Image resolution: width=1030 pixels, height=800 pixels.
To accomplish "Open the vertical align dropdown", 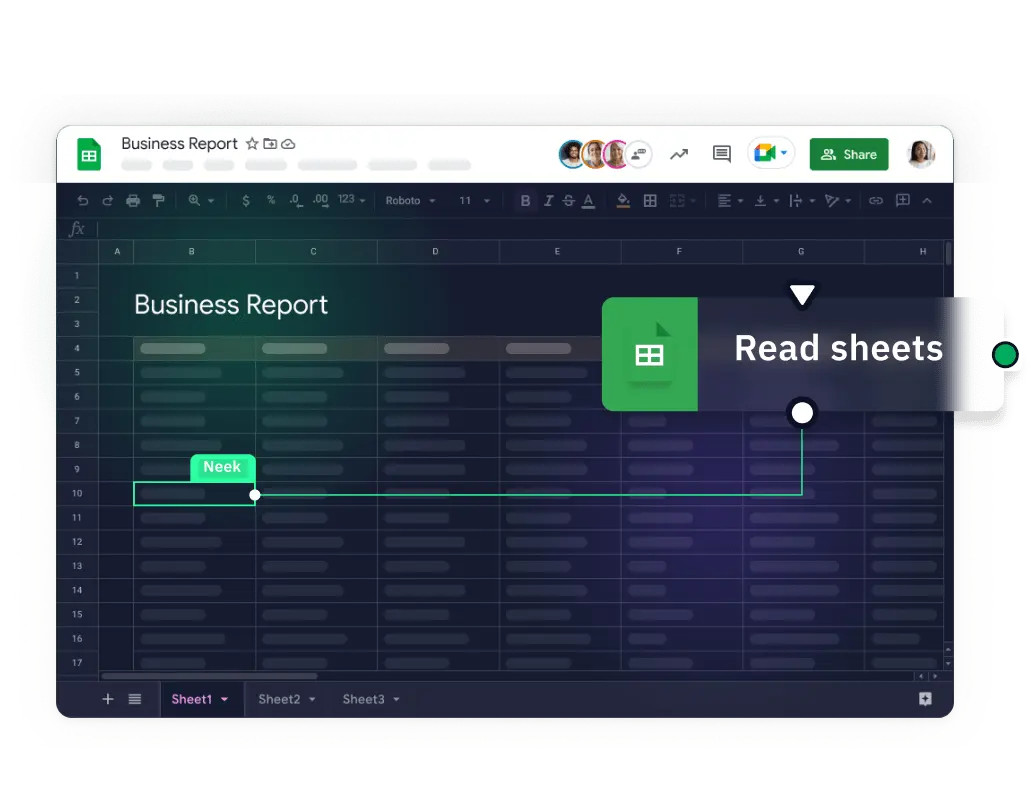I will click(766, 201).
